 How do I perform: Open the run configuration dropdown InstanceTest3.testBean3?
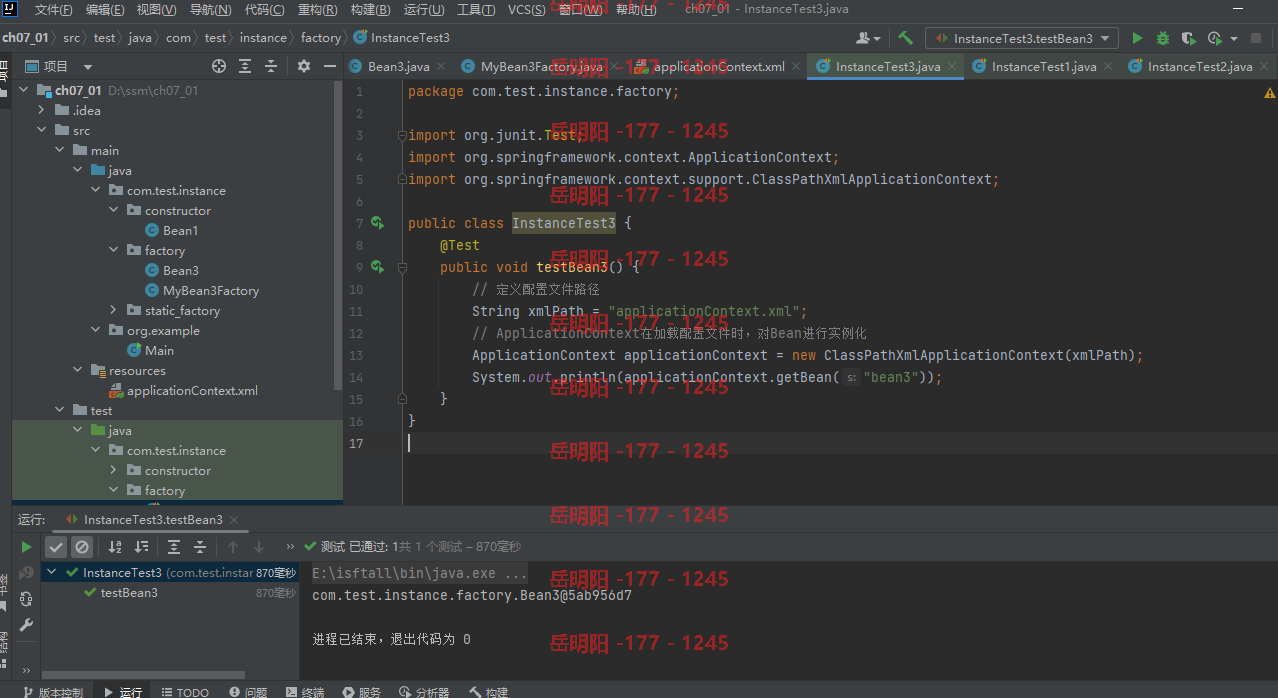coord(1022,38)
